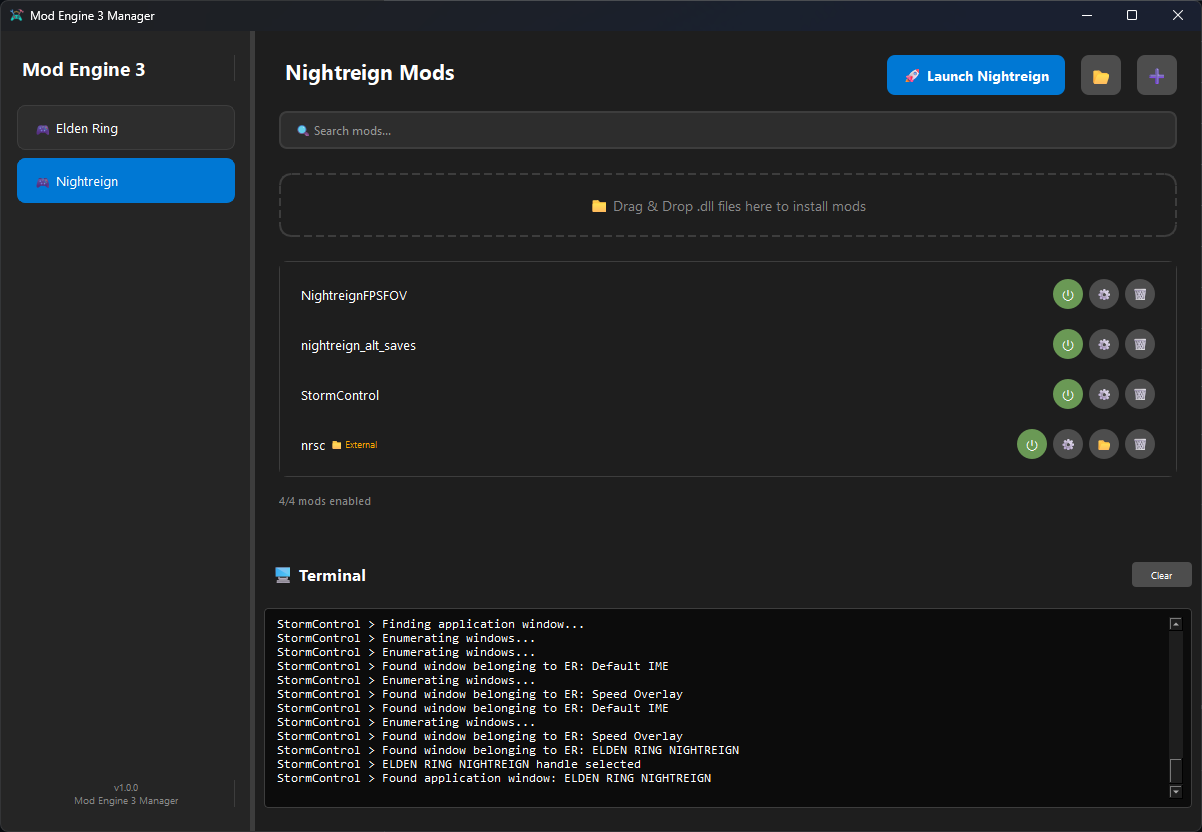Viewport: 1202px width, 832px height.
Task: Click terminal line 'Finding application window...'
Action: pyautogui.click(x=431, y=624)
